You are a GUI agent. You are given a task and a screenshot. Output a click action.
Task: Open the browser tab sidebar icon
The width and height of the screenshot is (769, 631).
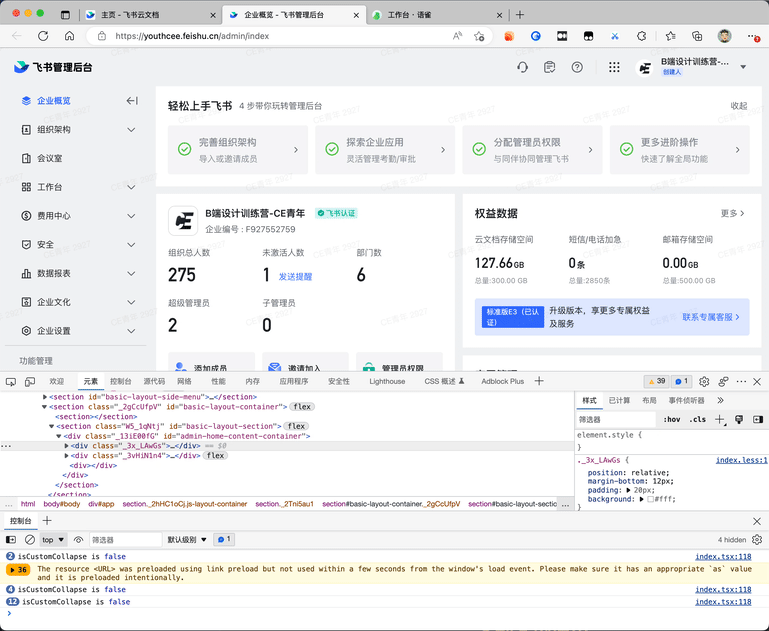(65, 15)
